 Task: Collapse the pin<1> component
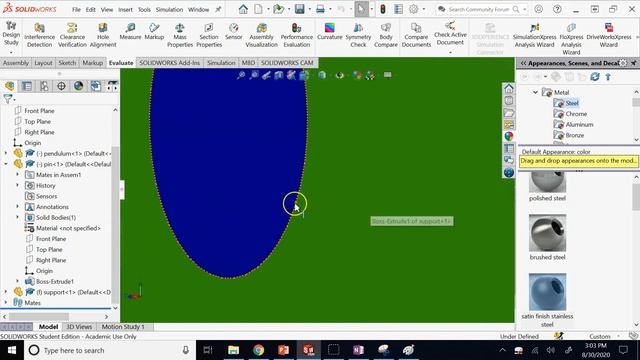[x=6, y=164]
